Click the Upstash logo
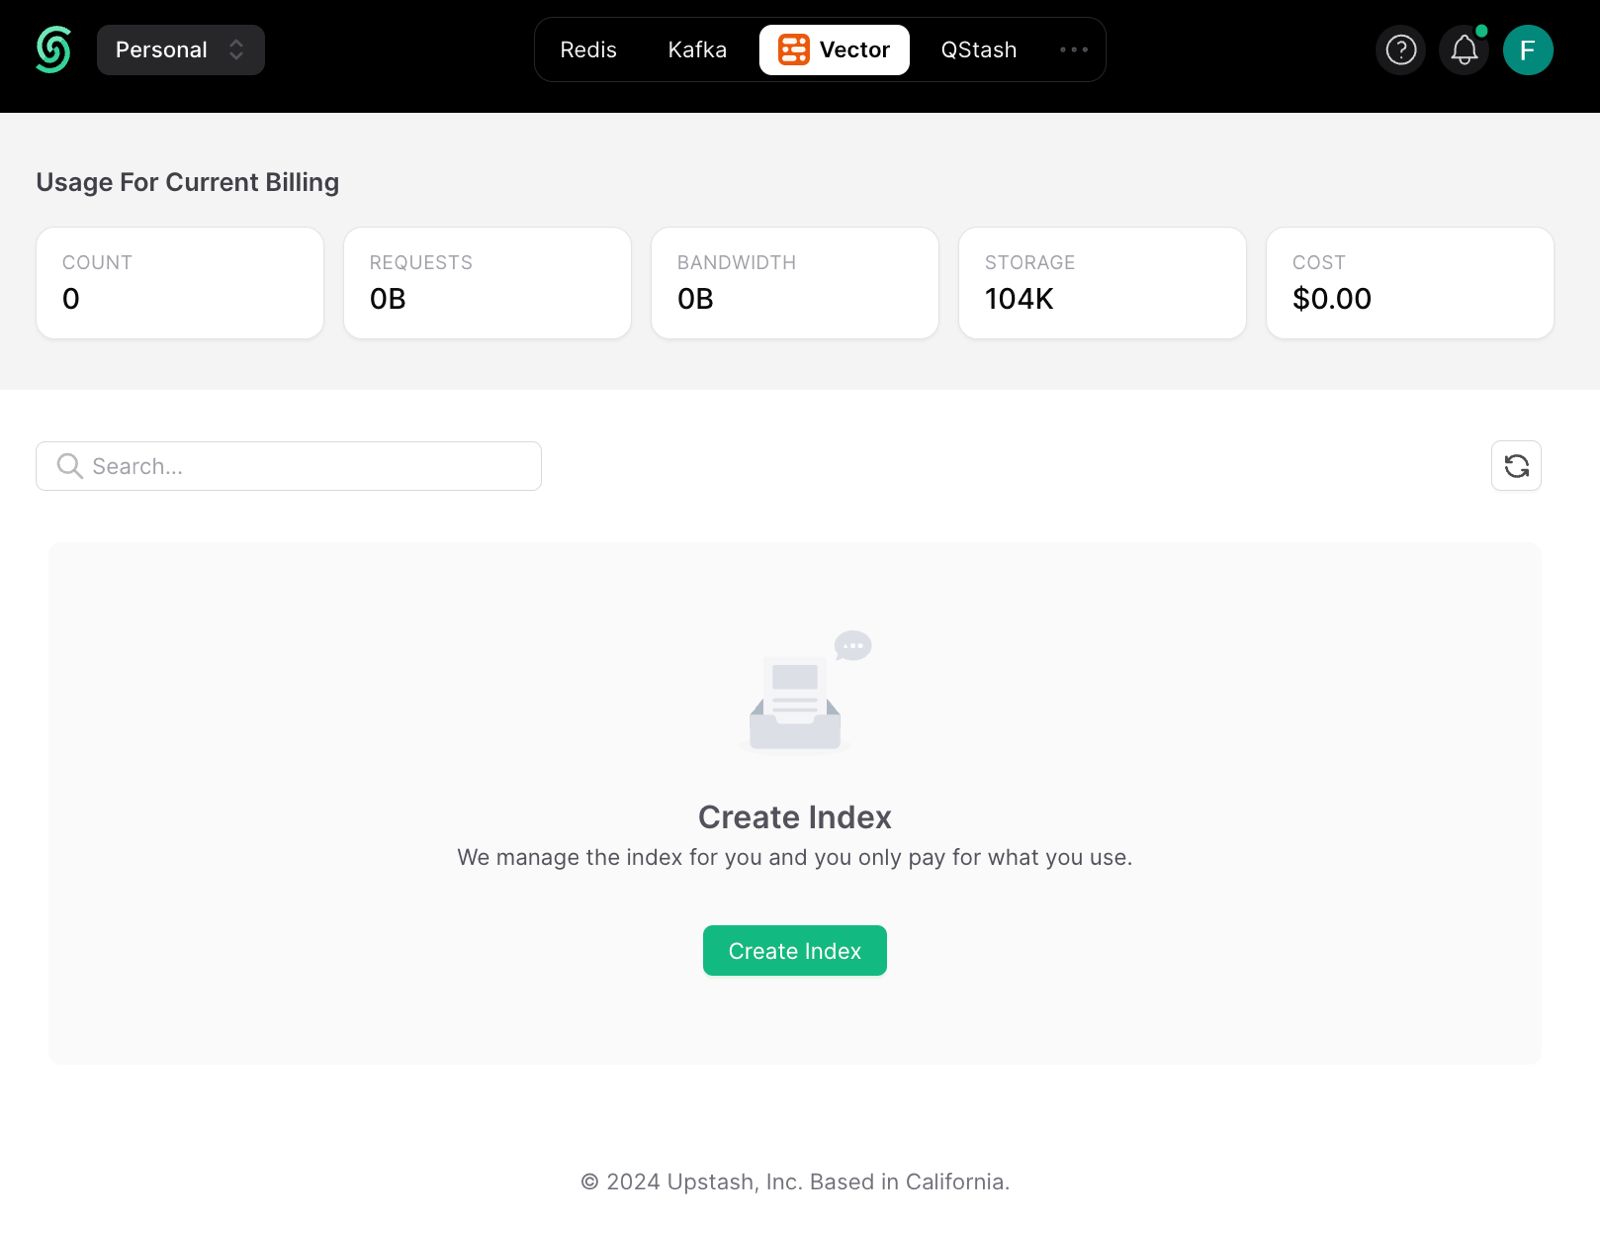 53,50
